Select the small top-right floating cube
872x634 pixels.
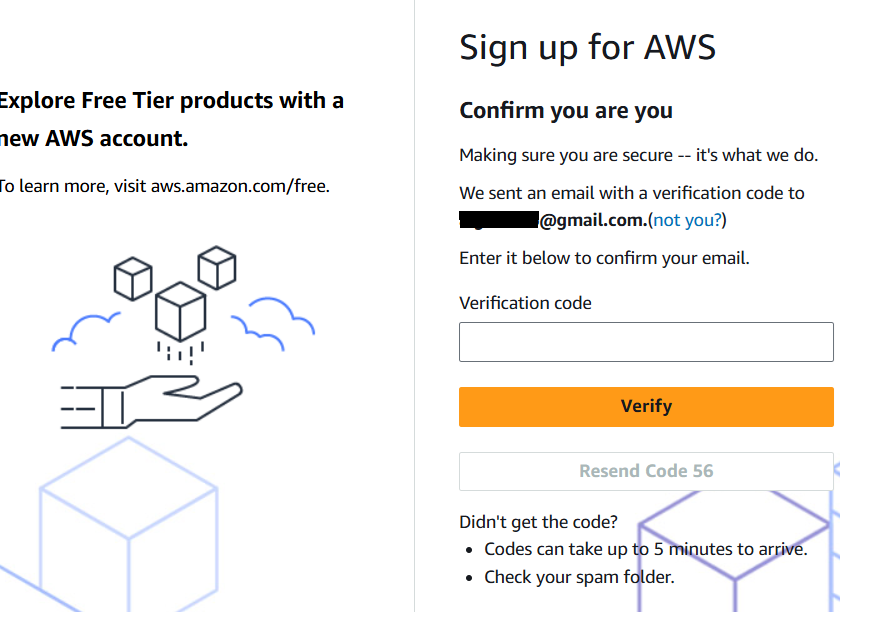(216, 267)
